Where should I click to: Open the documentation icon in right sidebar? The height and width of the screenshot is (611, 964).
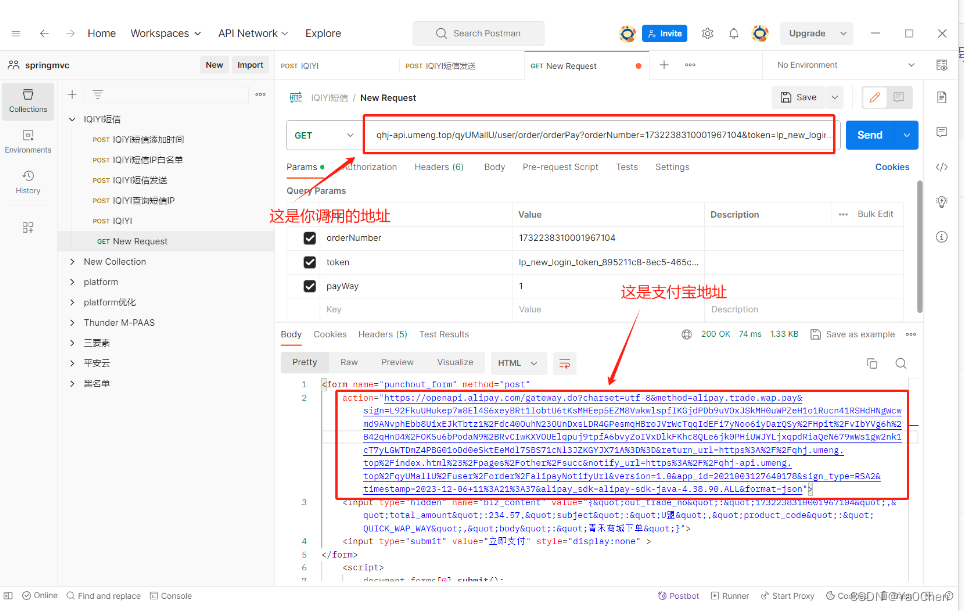941,97
